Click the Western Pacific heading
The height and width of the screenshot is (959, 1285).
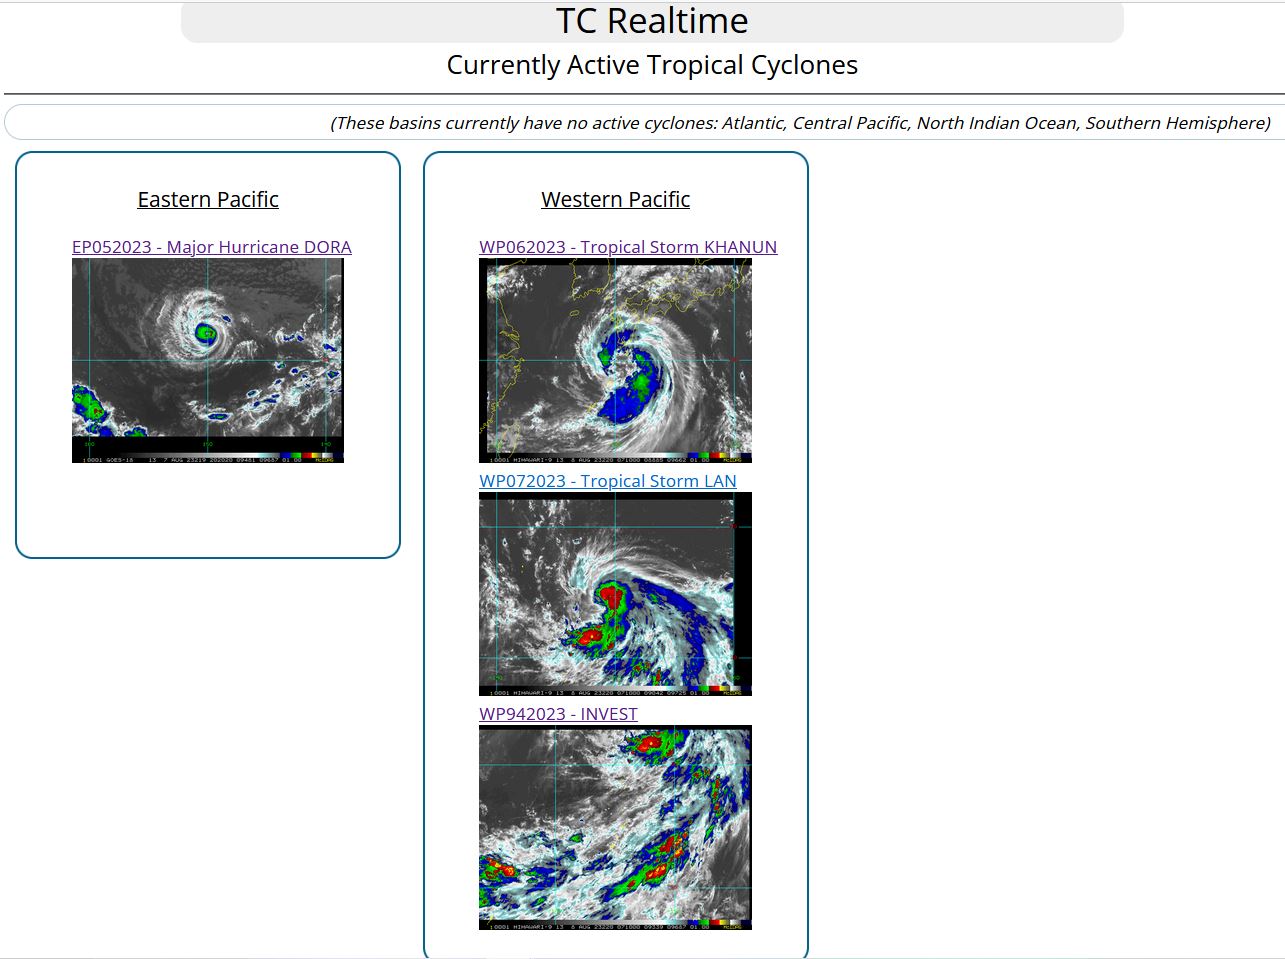[615, 199]
